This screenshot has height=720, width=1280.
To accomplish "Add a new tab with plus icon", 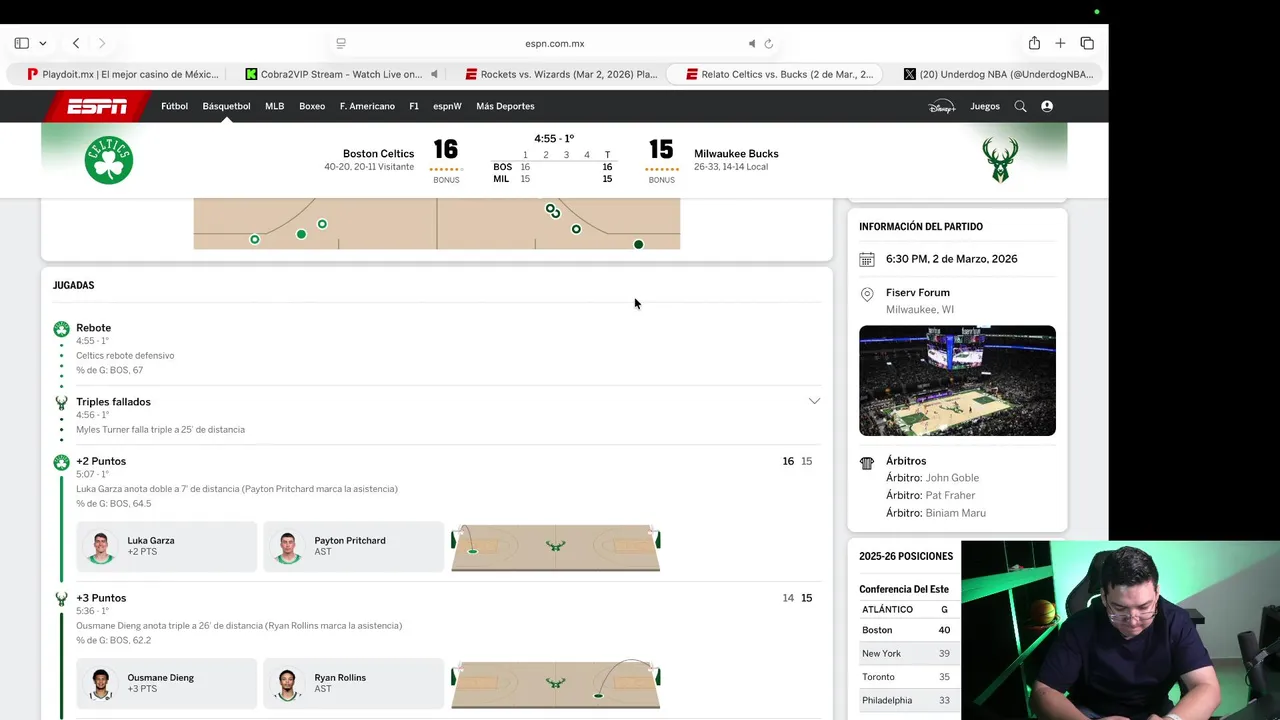I will click(1060, 43).
